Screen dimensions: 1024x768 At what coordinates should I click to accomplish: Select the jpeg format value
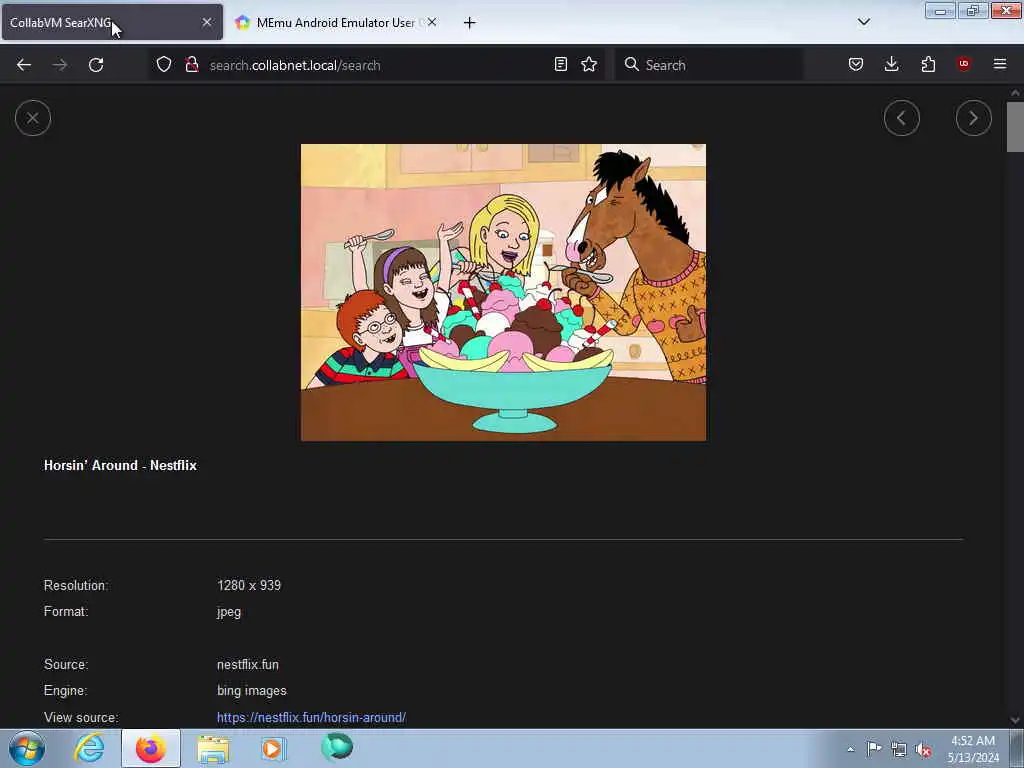(x=229, y=612)
